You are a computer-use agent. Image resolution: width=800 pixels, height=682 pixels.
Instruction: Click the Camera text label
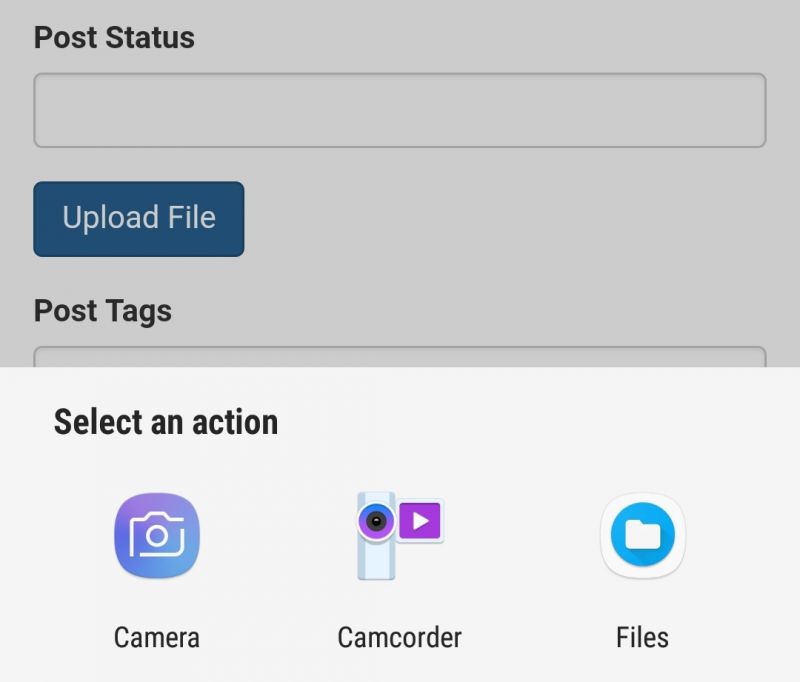coord(157,638)
